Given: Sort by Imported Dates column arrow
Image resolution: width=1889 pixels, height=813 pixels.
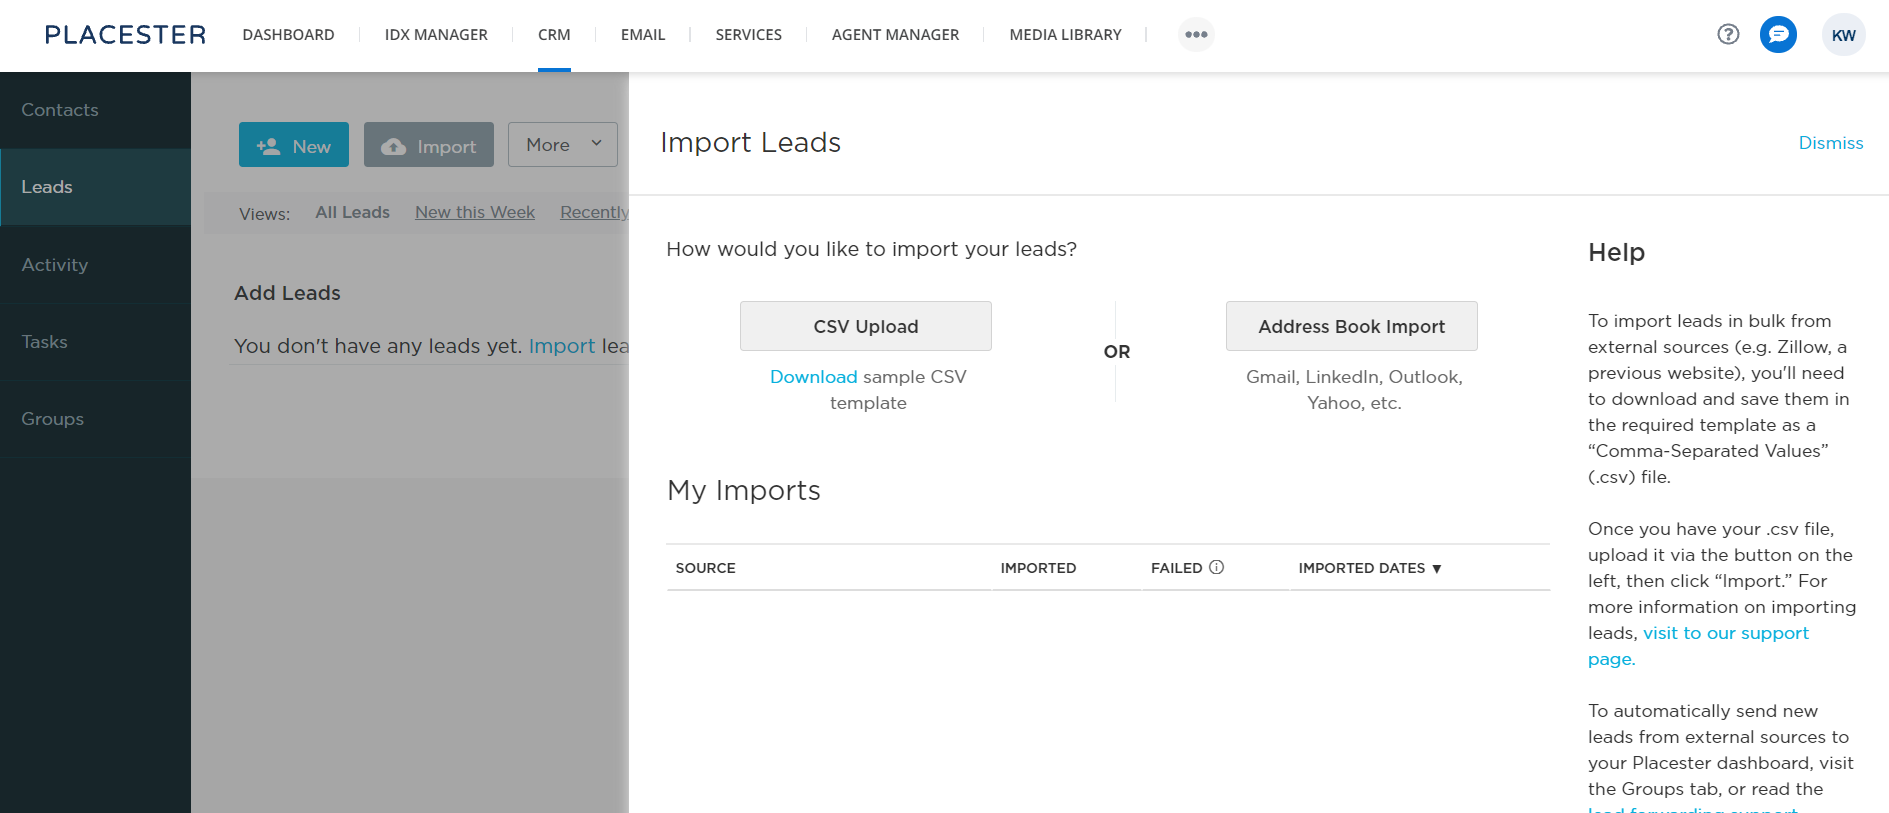Looking at the screenshot, I should [x=1437, y=569].
